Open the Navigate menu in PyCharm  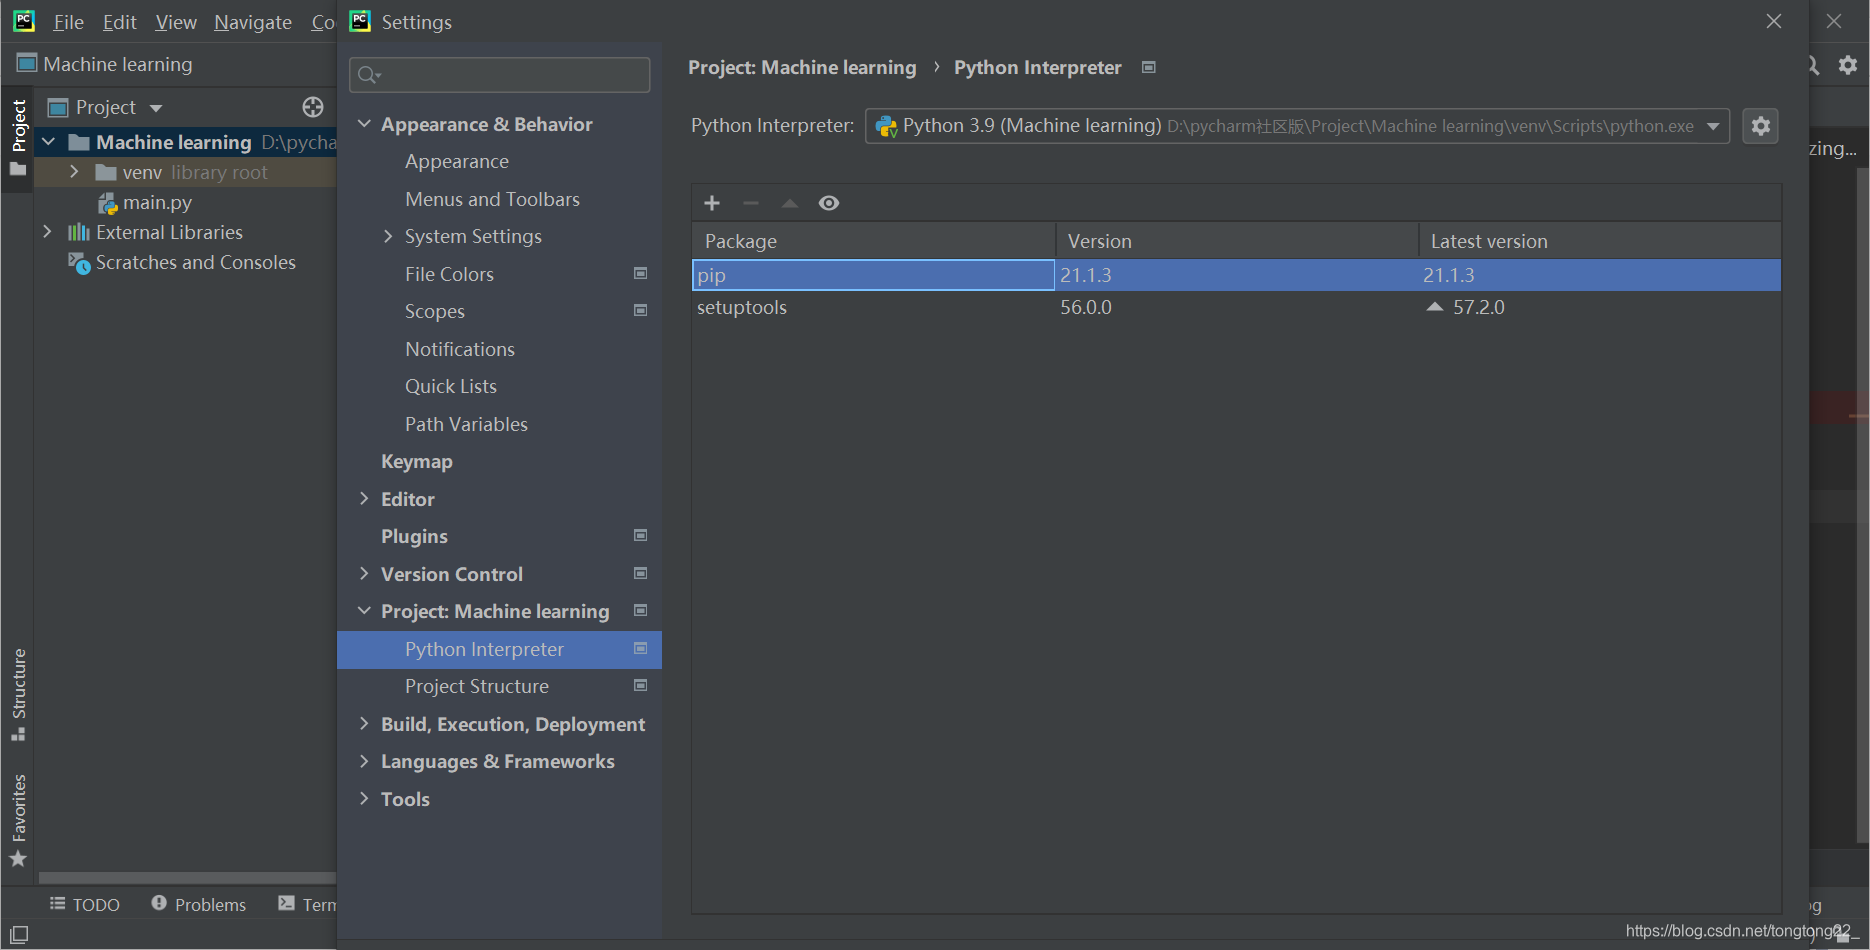click(253, 22)
